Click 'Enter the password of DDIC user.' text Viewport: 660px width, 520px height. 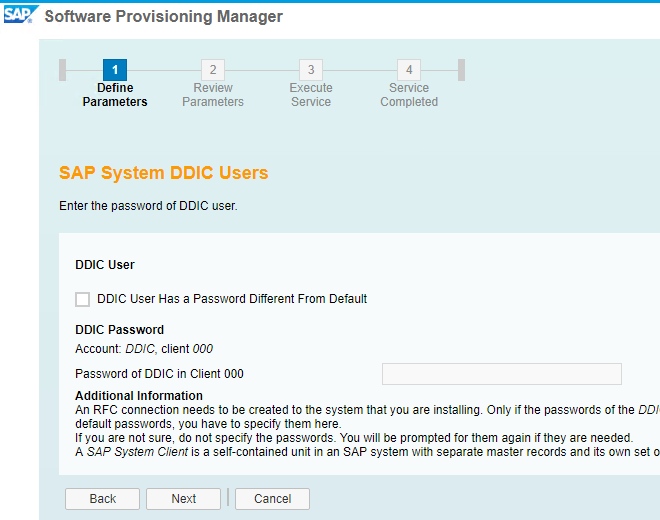(148, 206)
